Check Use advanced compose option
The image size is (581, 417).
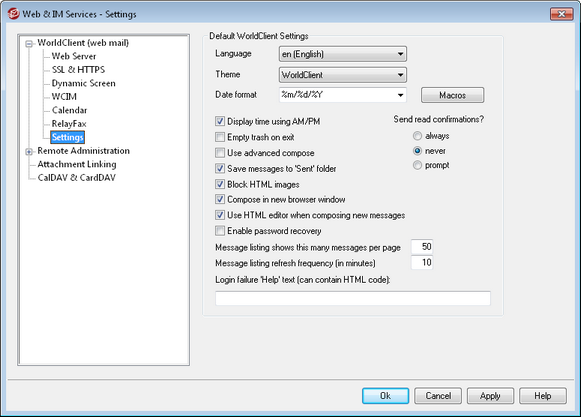220,153
